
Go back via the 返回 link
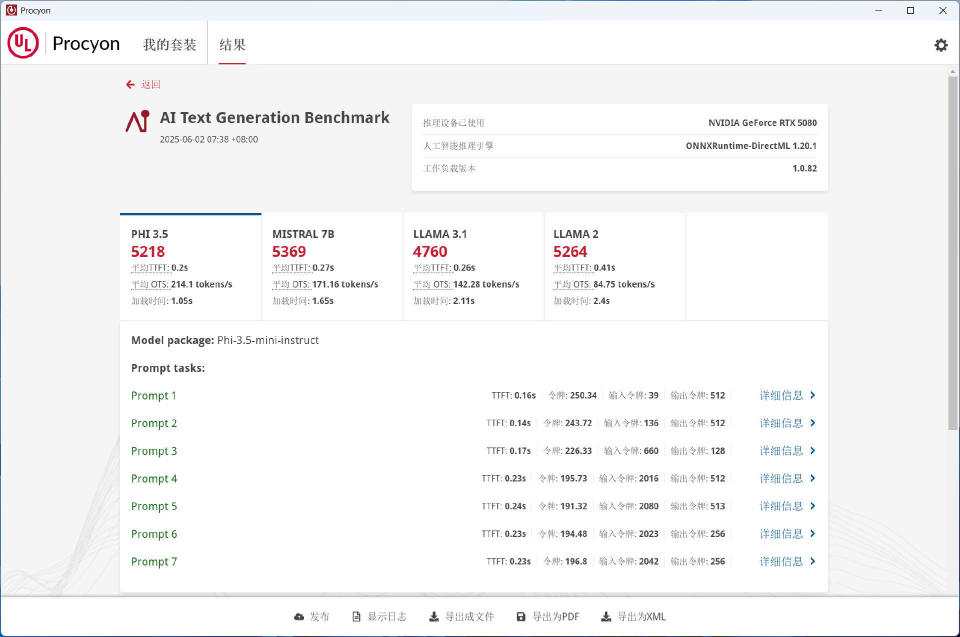click(151, 85)
